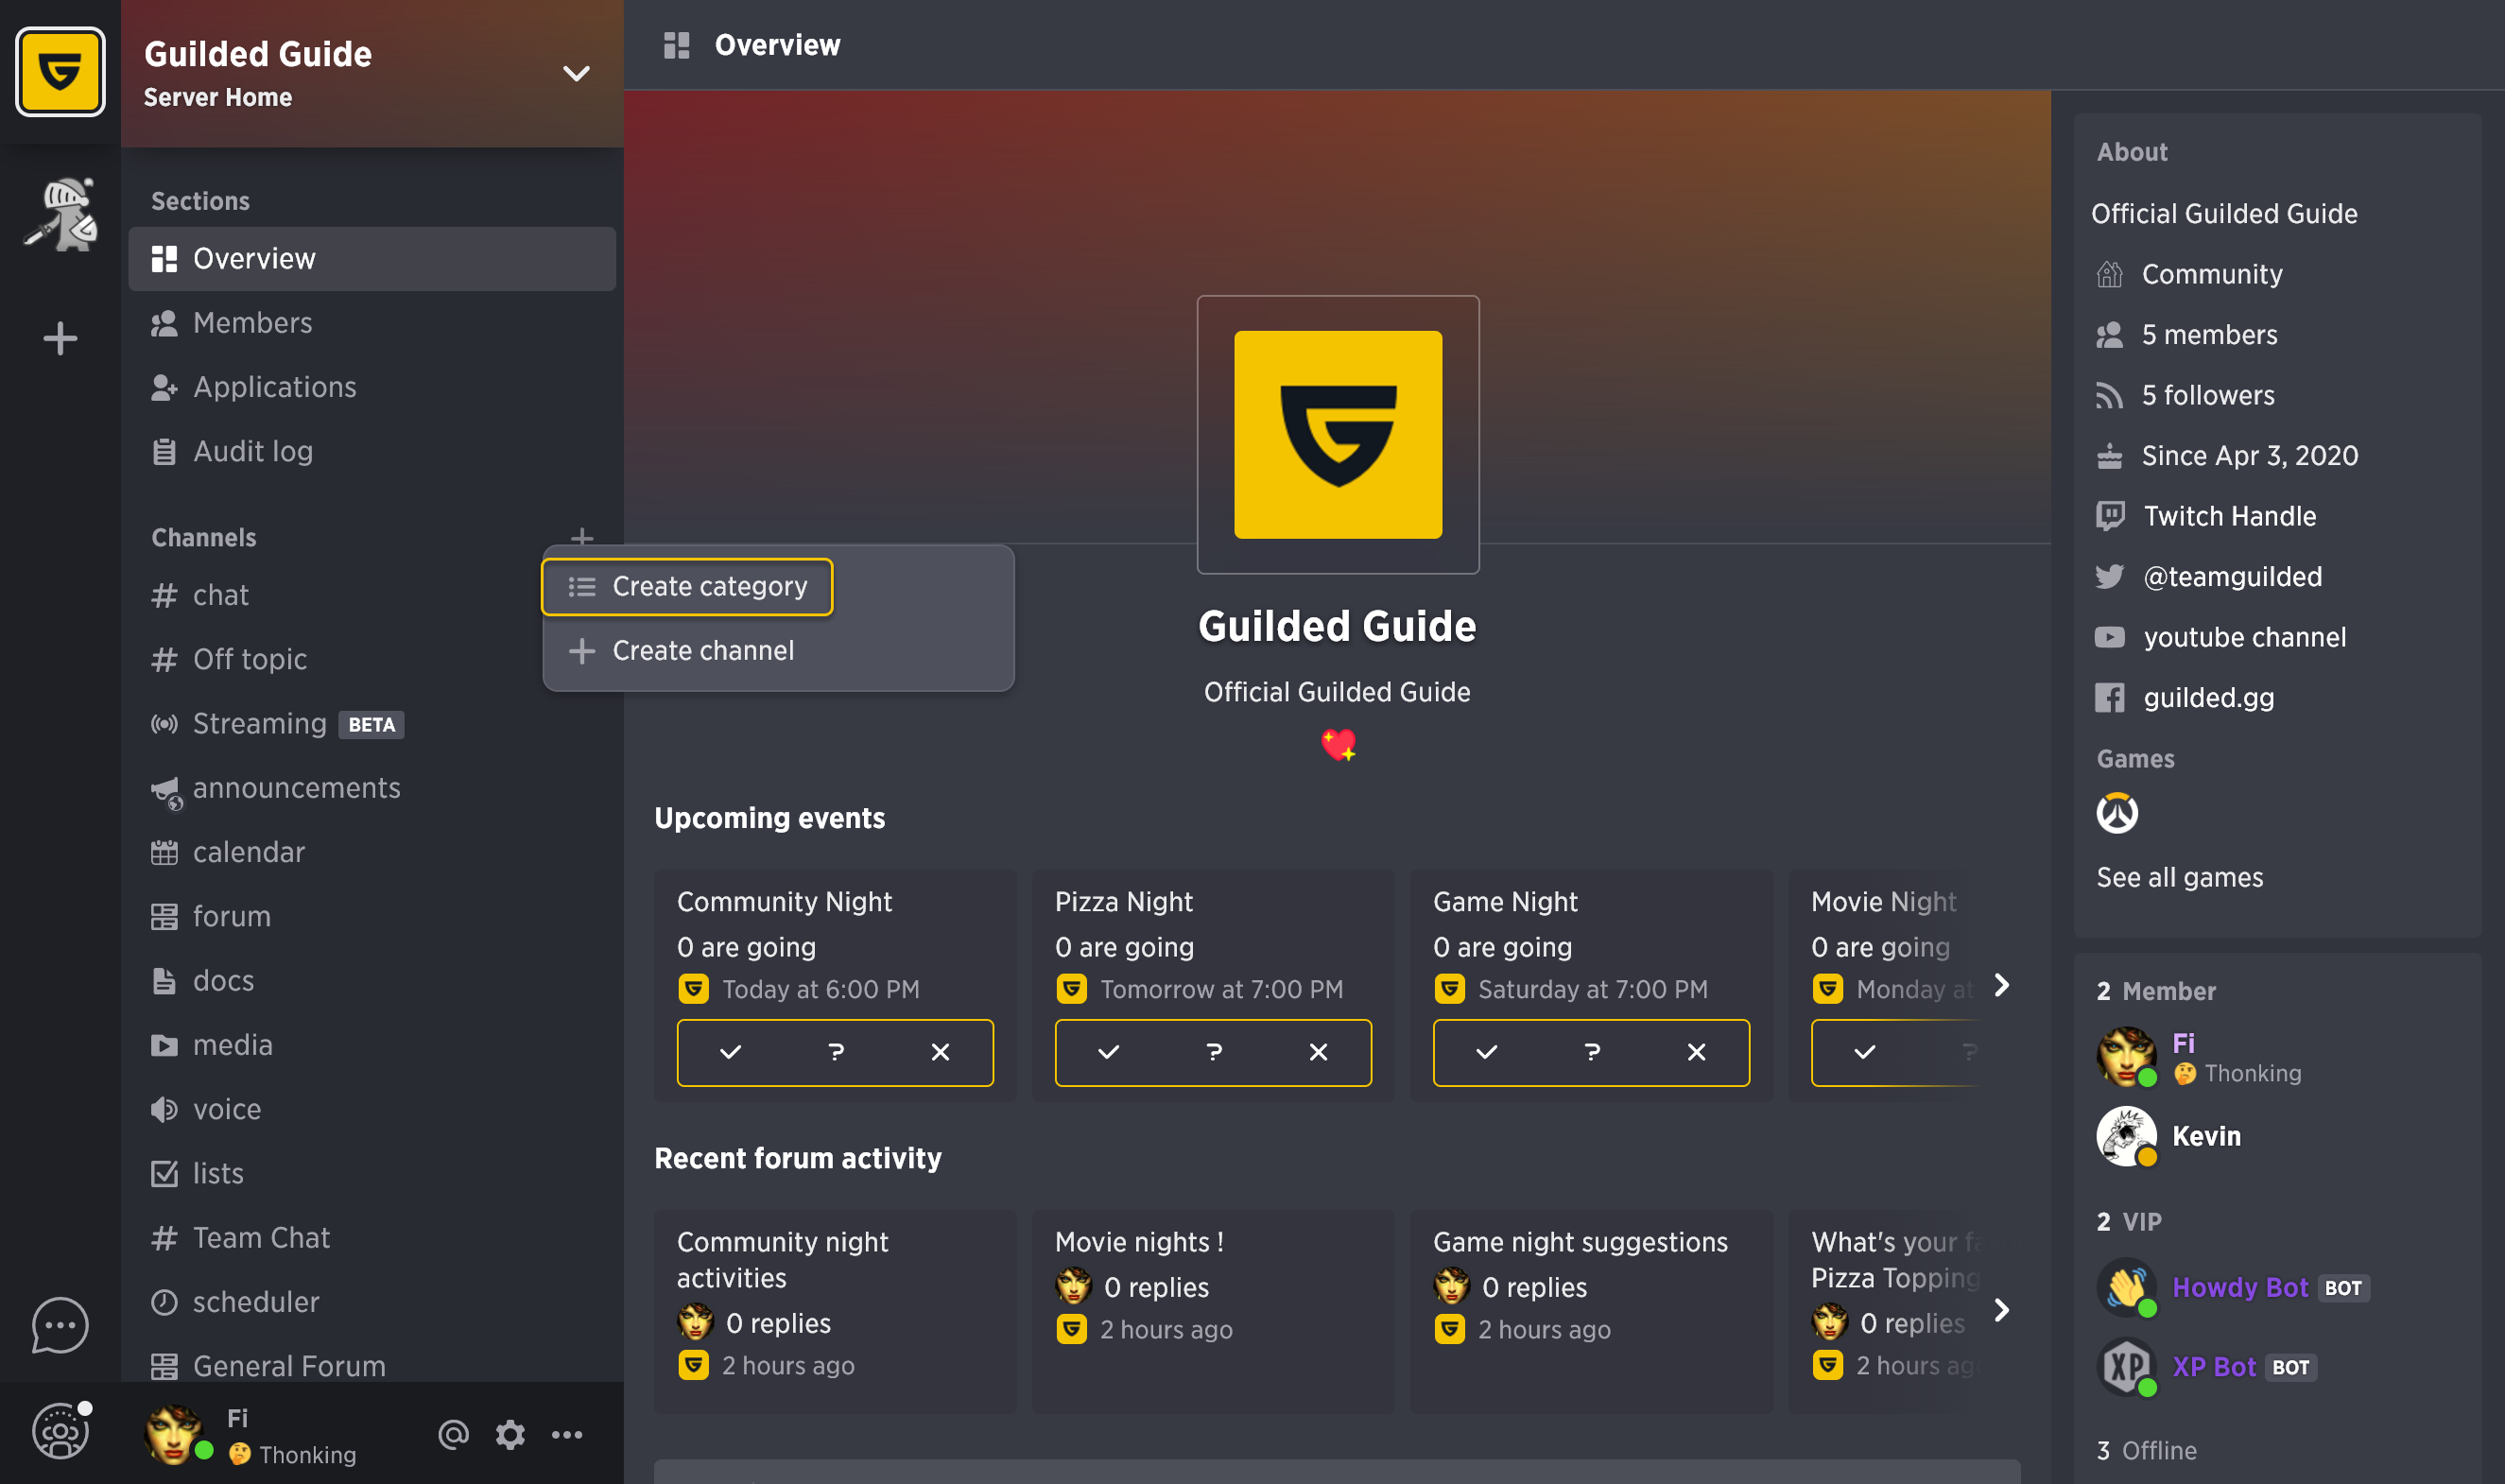The width and height of the screenshot is (2505, 1484).
Task: Click the Guilded Guide logo in banner
Action: coord(1337,434)
